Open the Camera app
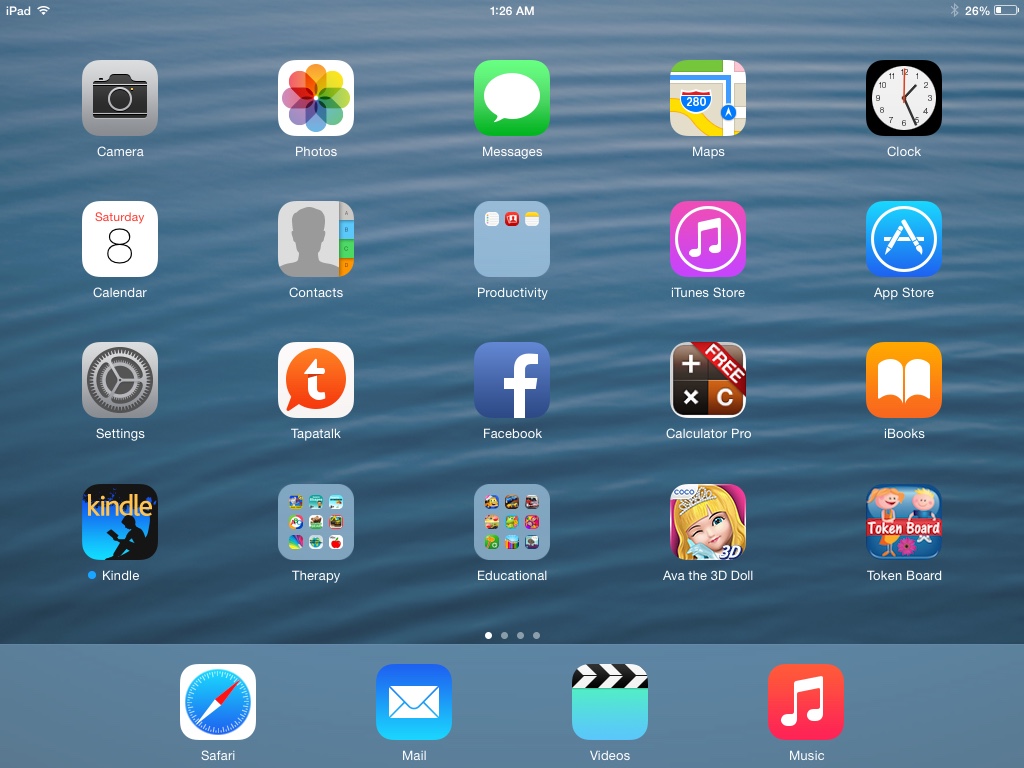This screenshot has height=768, width=1024. pyautogui.click(x=120, y=98)
